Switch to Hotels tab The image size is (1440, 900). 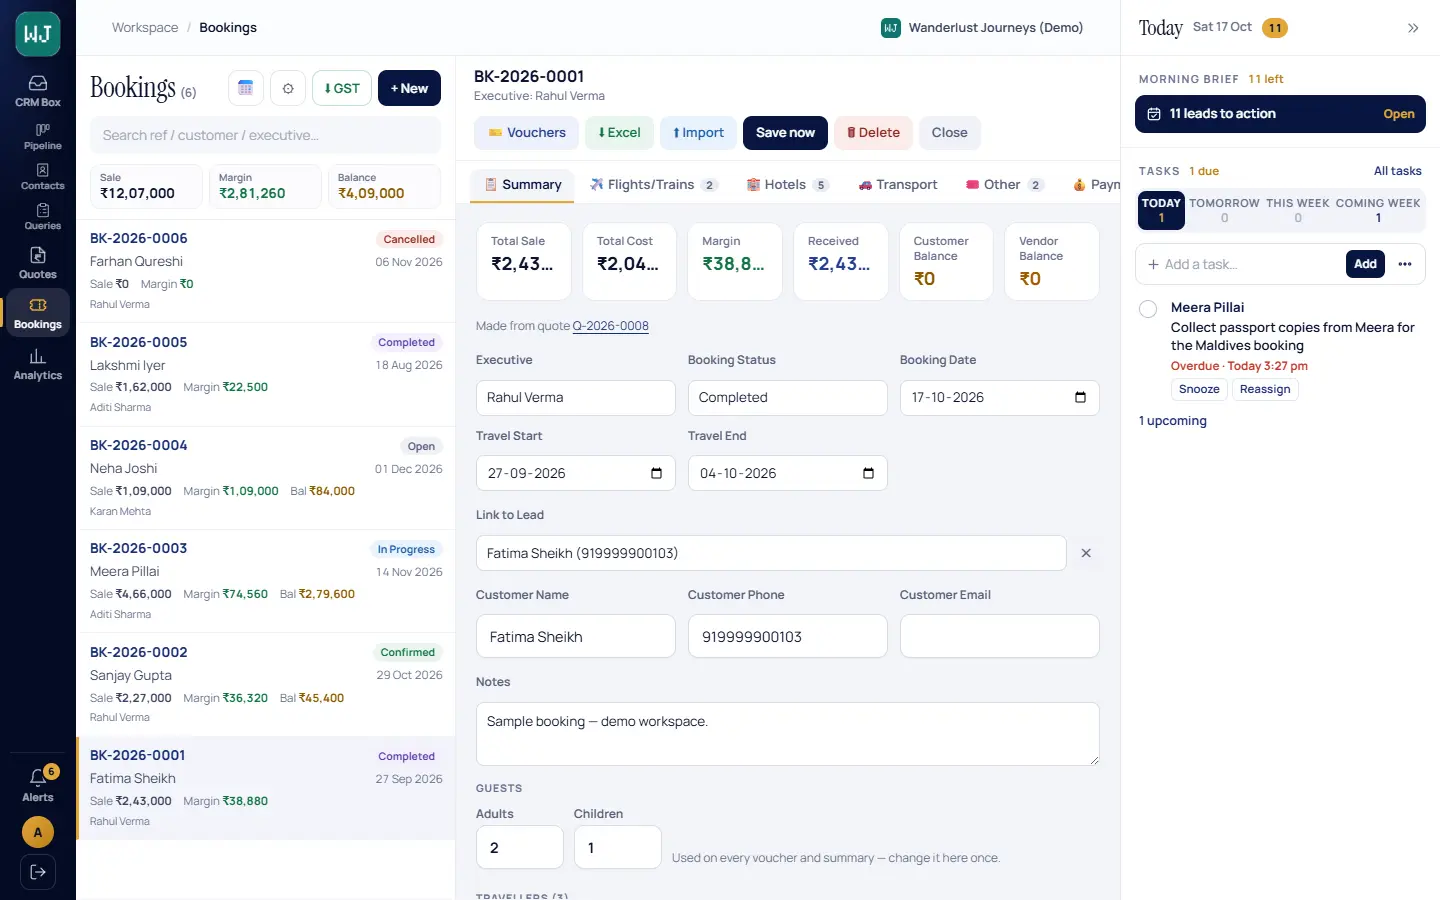787,185
